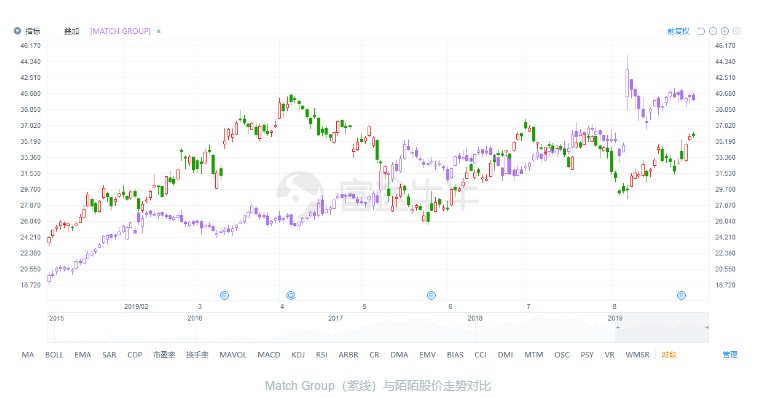Click the right handle of range selector
Viewport: 757px width, 397px height.
(x=706, y=327)
